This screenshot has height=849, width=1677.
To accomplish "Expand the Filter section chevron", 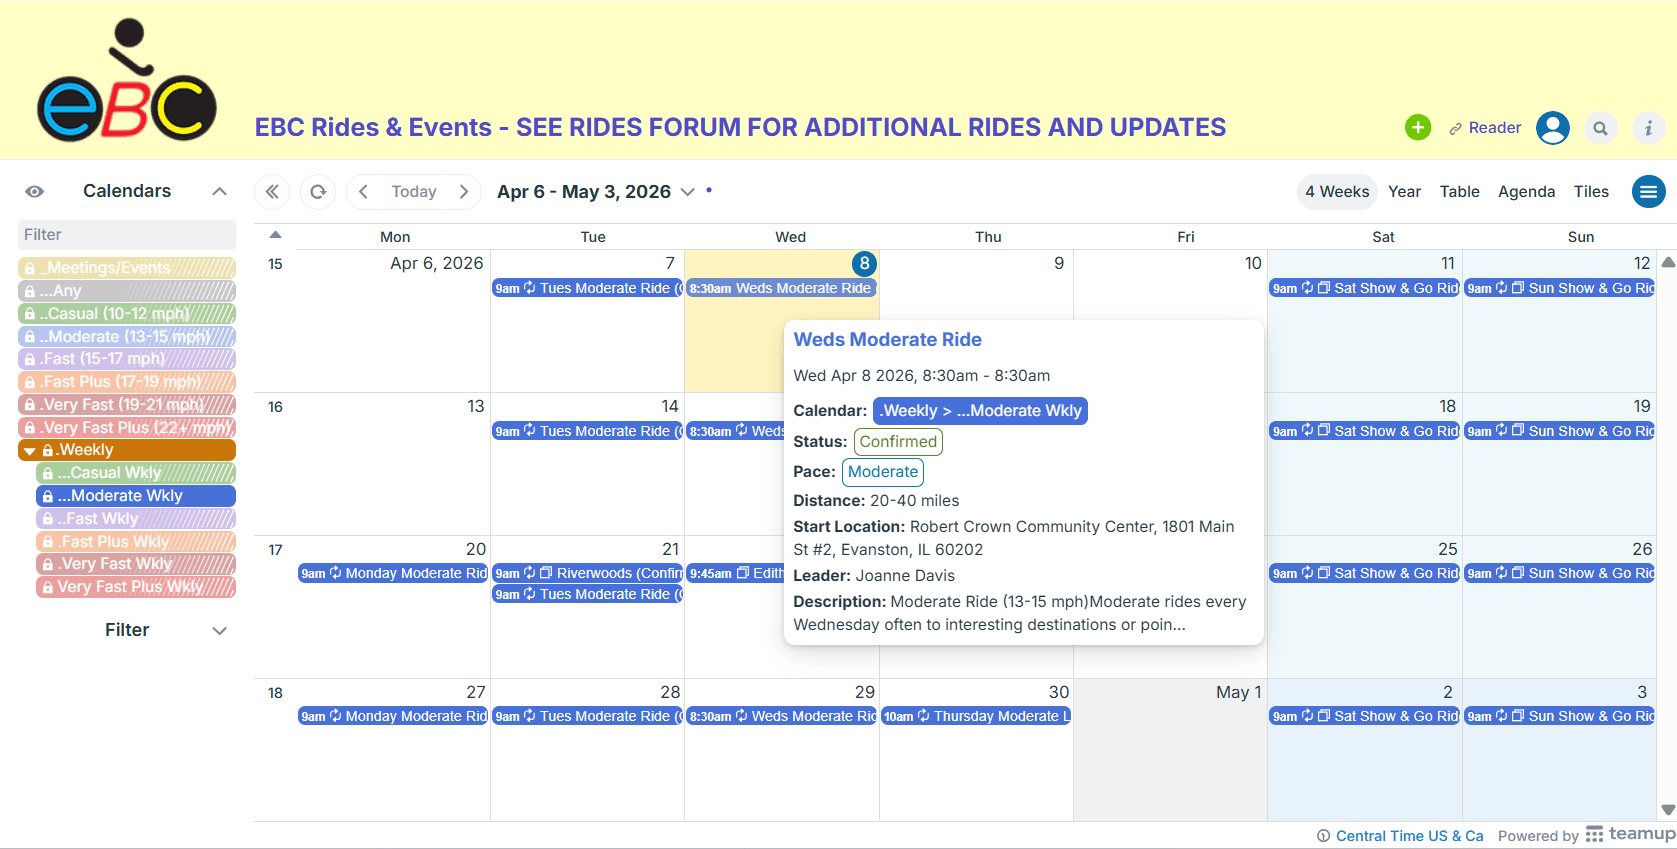I will tap(219, 631).
